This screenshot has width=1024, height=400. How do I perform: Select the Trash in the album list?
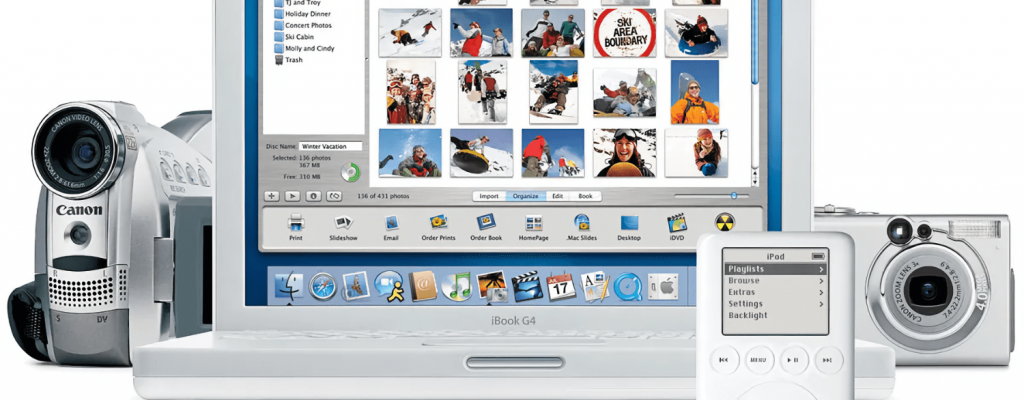[294, 60]
